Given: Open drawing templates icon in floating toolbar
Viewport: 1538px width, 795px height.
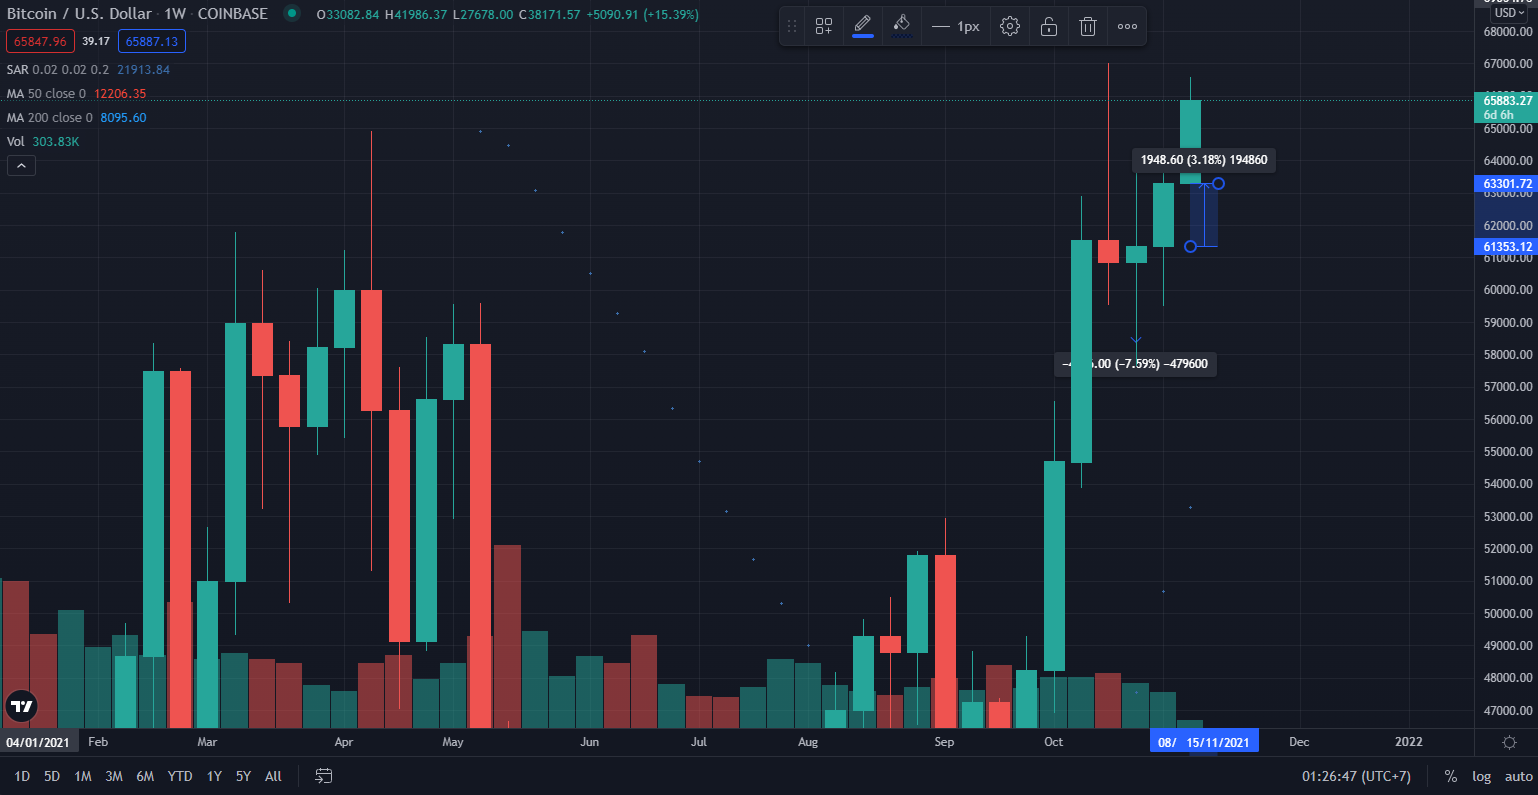Looking at the screenshot, I should (x=823, y=27).
